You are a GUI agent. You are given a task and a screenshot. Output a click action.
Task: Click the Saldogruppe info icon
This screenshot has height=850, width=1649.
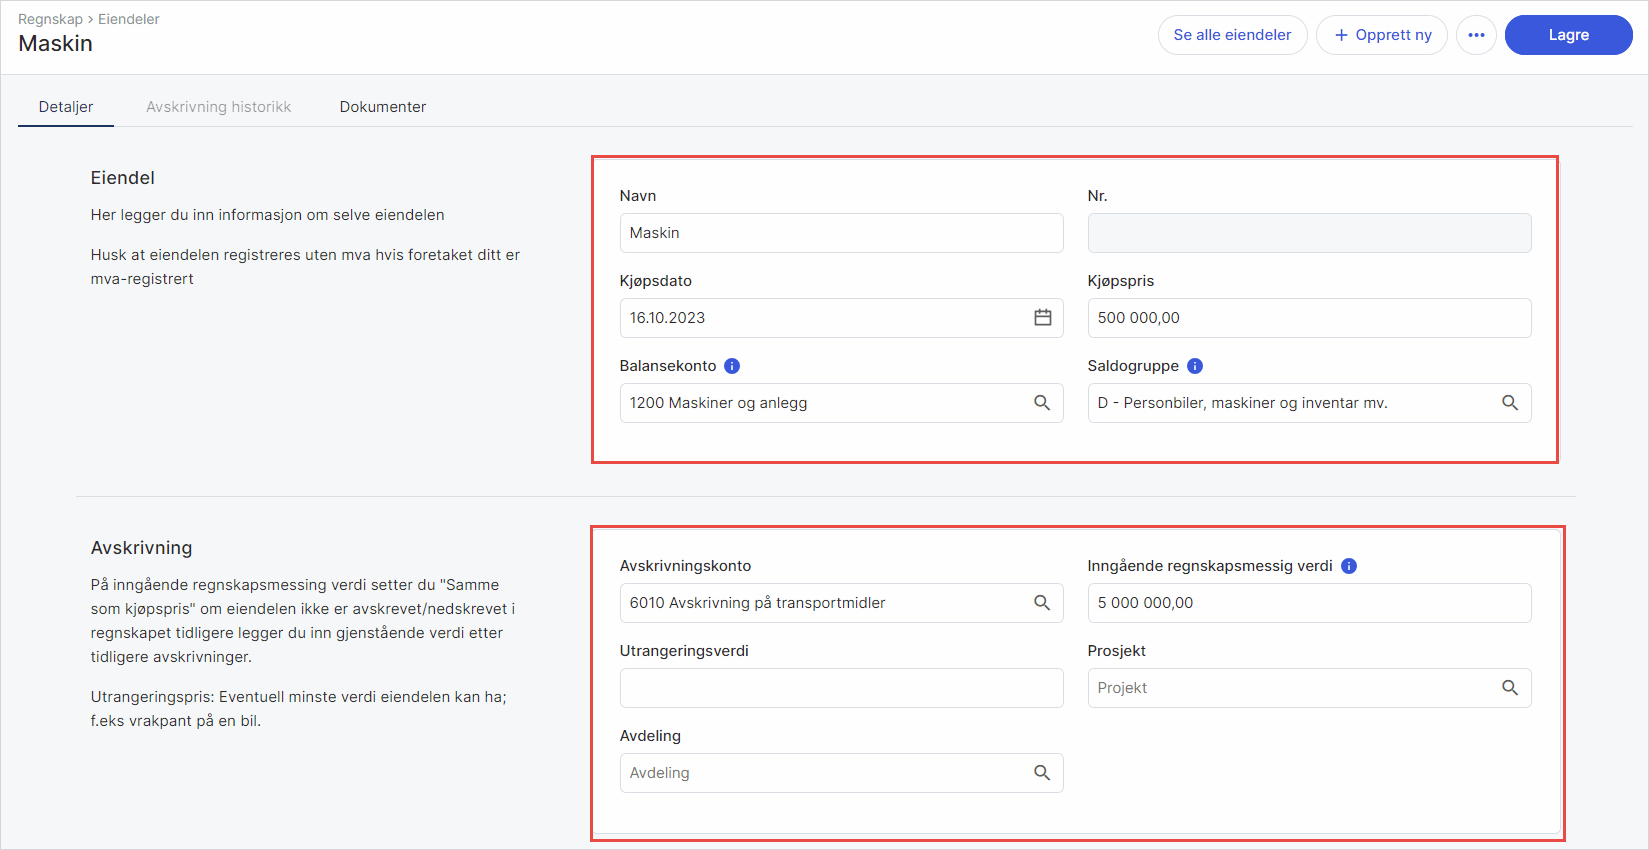coord(1195,366)
